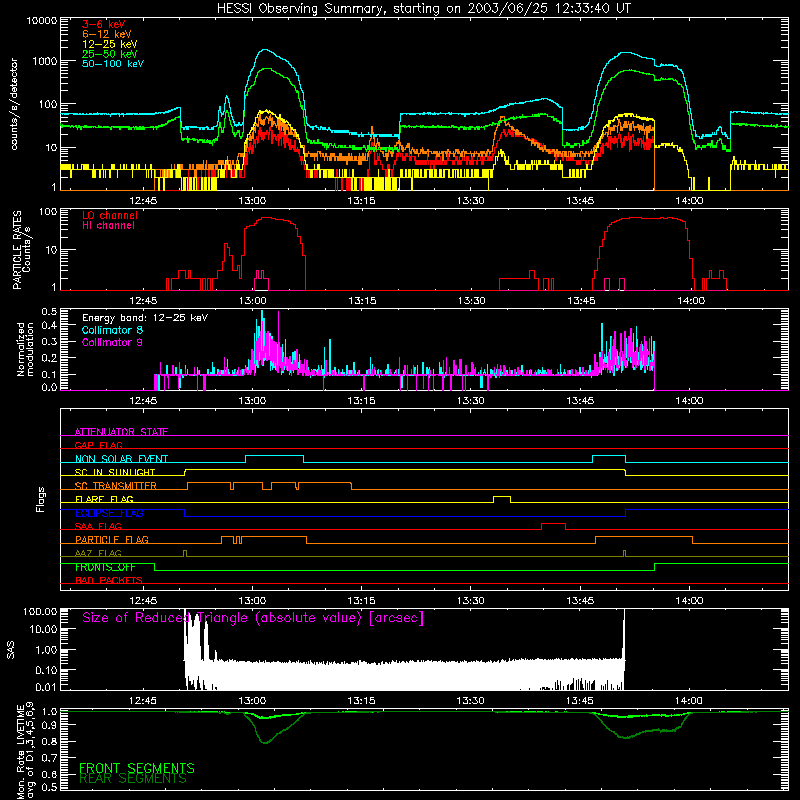Screen dimensions: 800x800
Task: Click the 10000 tick label on count-rate panel
Action: coord(42,20)
